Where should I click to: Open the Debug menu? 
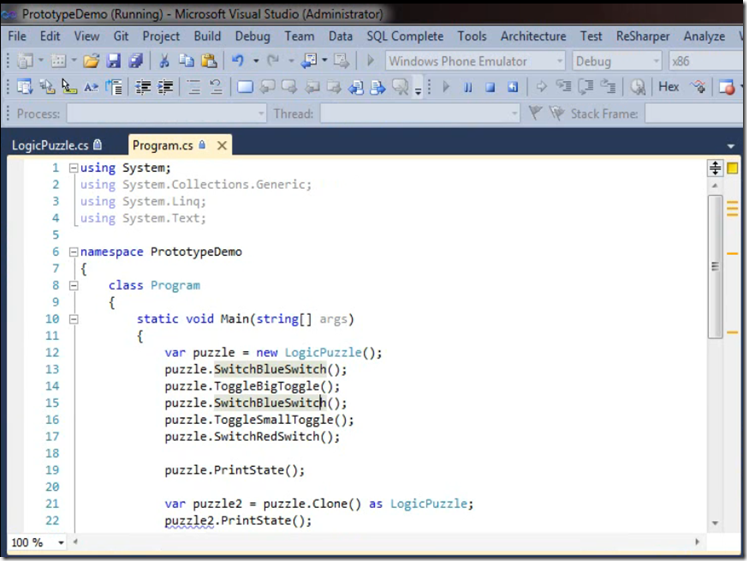click(252, 36)
